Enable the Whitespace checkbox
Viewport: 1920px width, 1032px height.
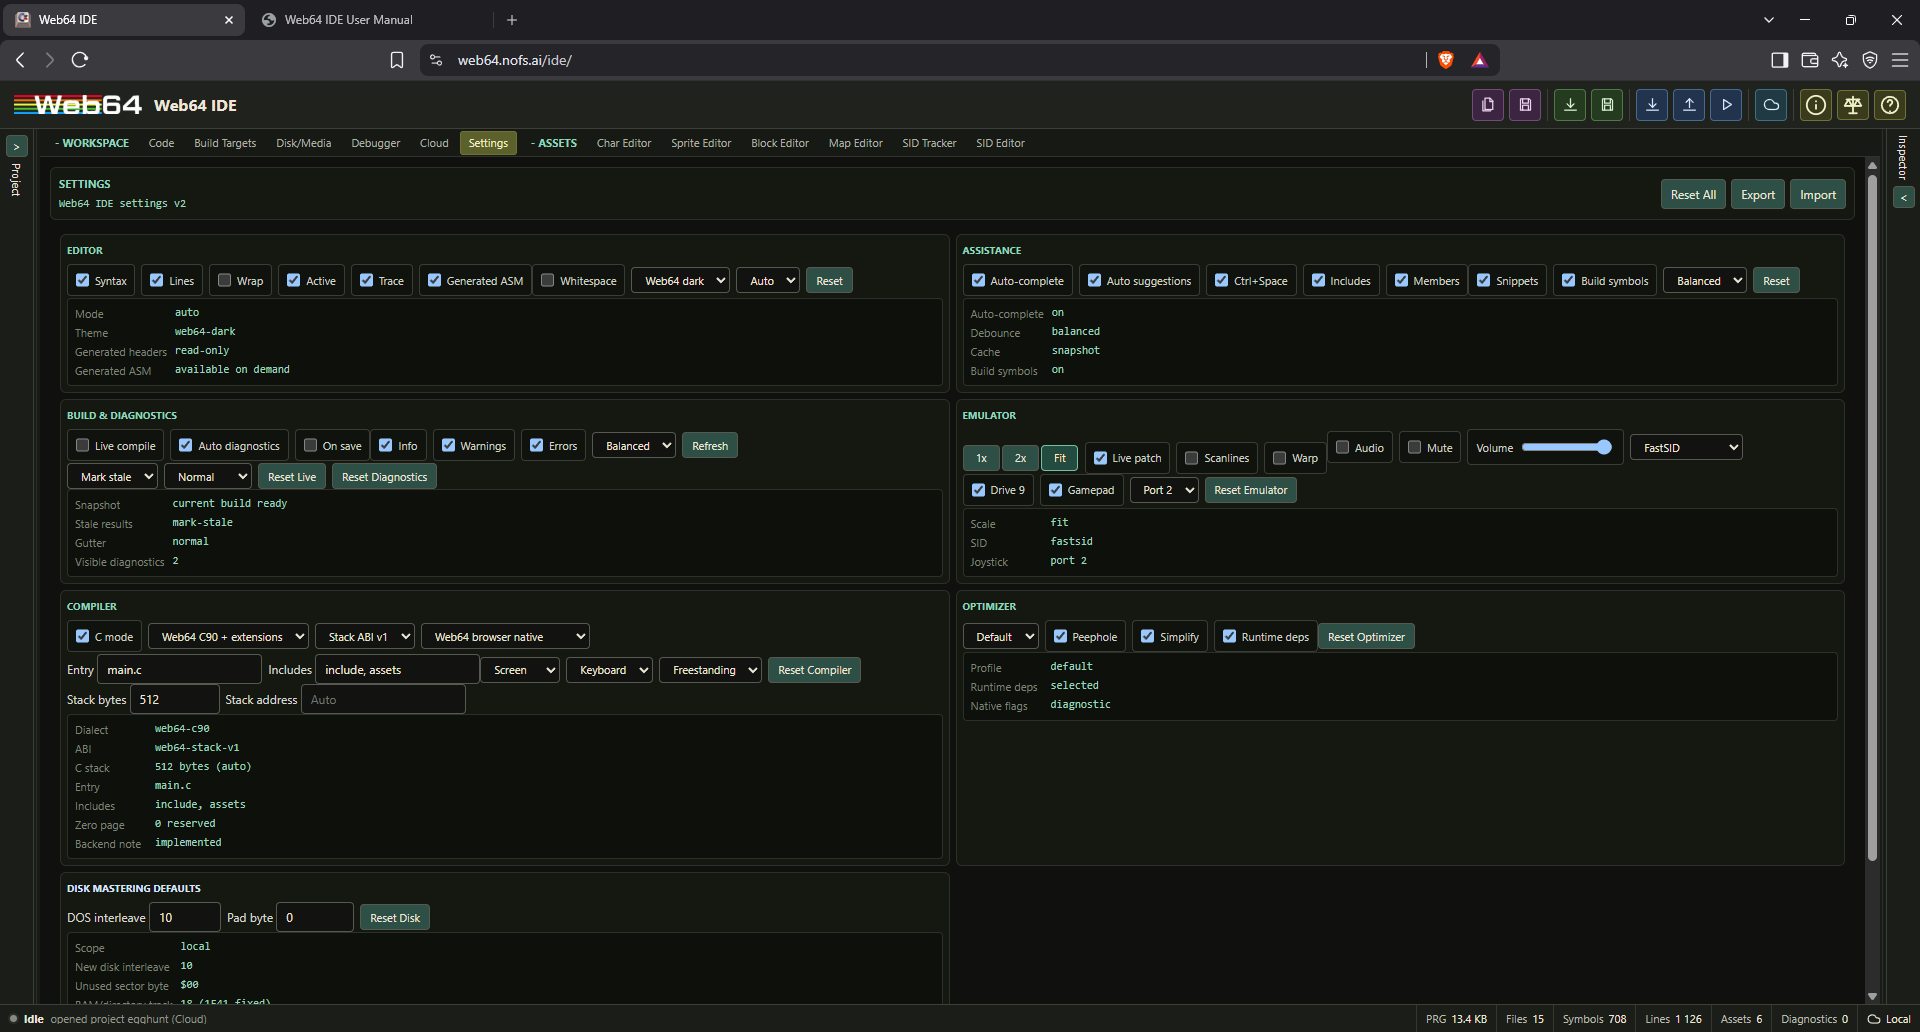[548, 280]
